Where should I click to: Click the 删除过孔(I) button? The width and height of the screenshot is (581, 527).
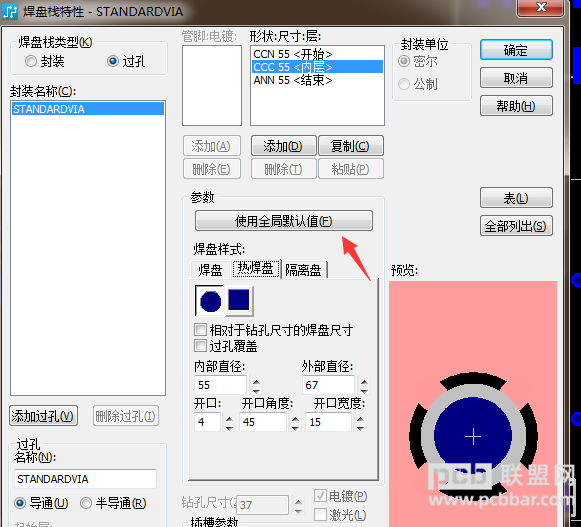coord(126,416)
